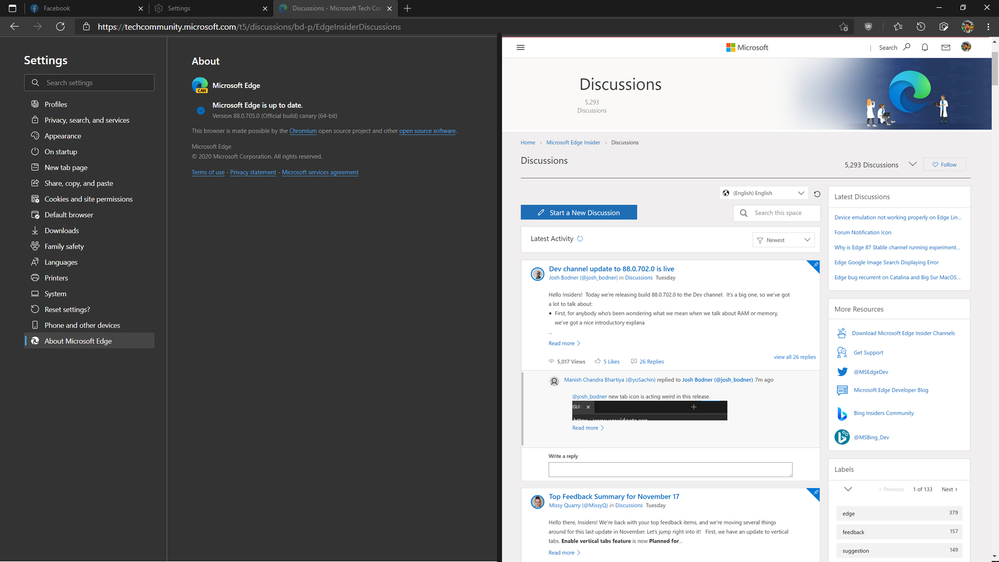999x562 pixels.
Task: Open the open source software link
Action: [428, 131]
